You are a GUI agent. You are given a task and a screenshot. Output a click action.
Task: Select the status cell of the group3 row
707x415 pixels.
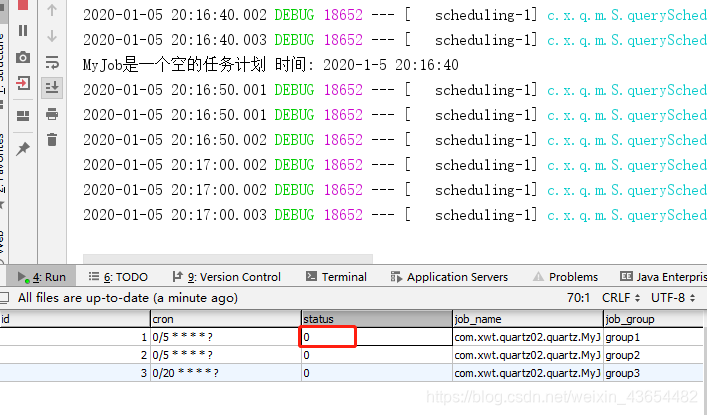(x=376, y=373)
